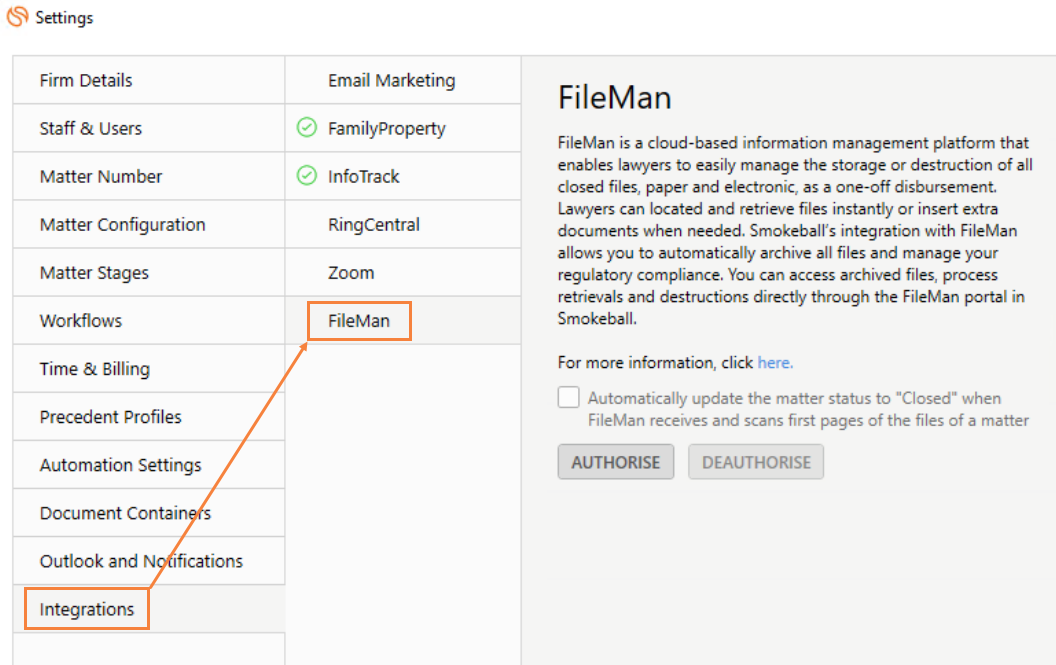The height and width of the screenshot is (665, 1056).
Task: Click the AUTHORISE button
Action: coord(616,462)
